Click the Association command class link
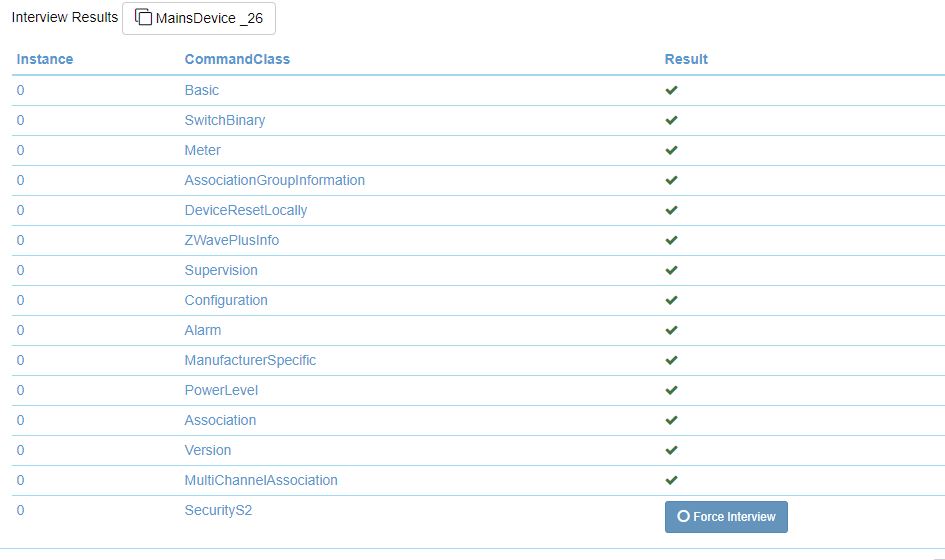945x560 pixels. pos(220,420)
